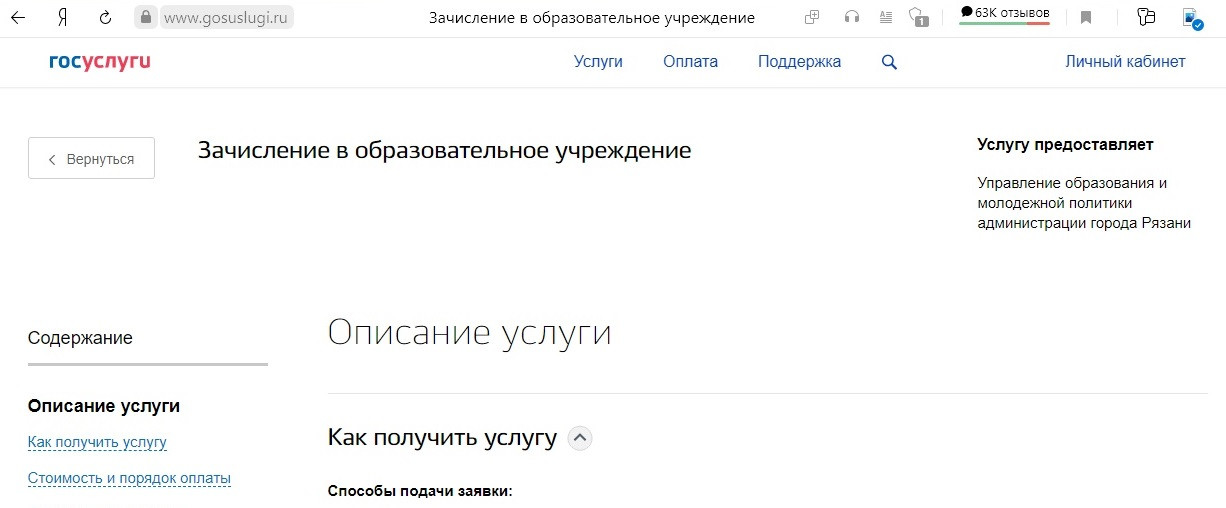The height and width of the screenshot is (508, 1226).
Task: Click the headphones read-aloud icon
Action: pyautogui.click(x=851, y=17)
